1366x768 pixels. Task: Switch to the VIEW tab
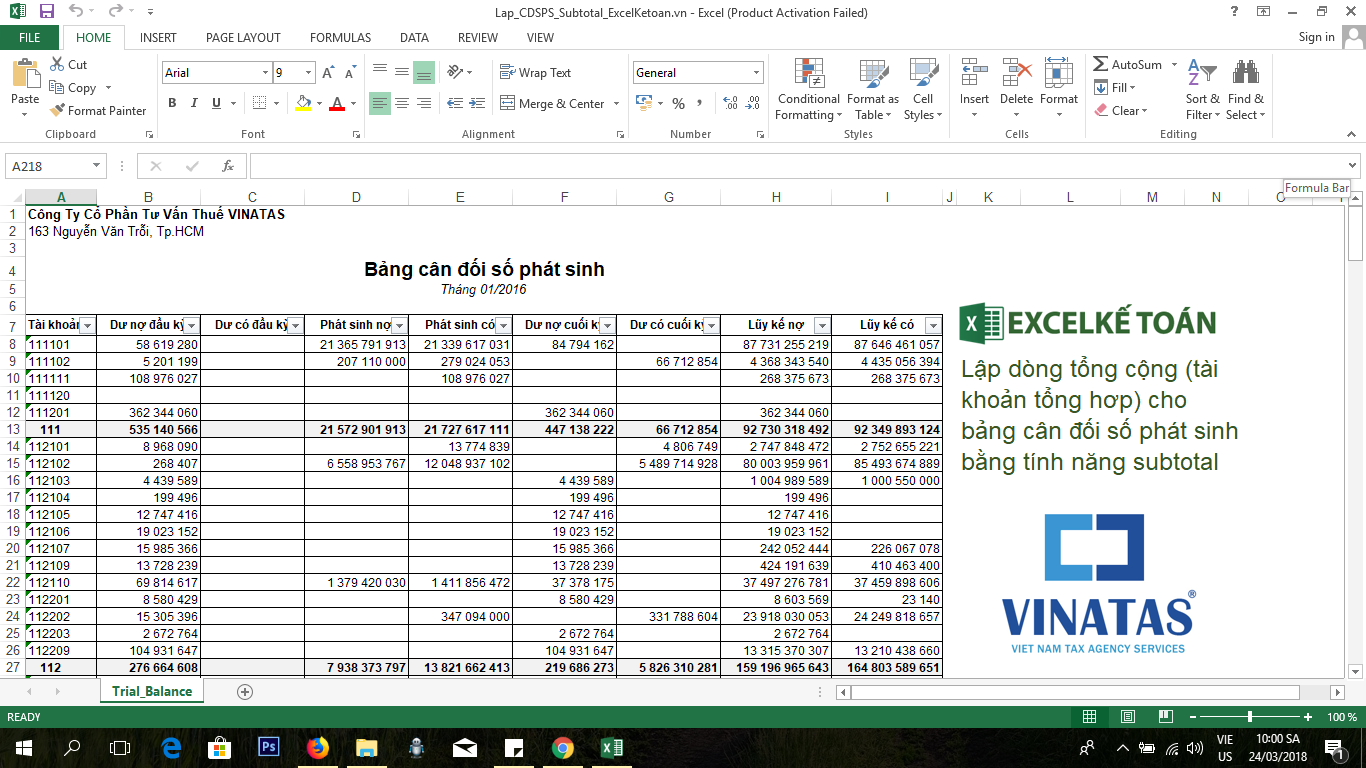coord(540,37)
